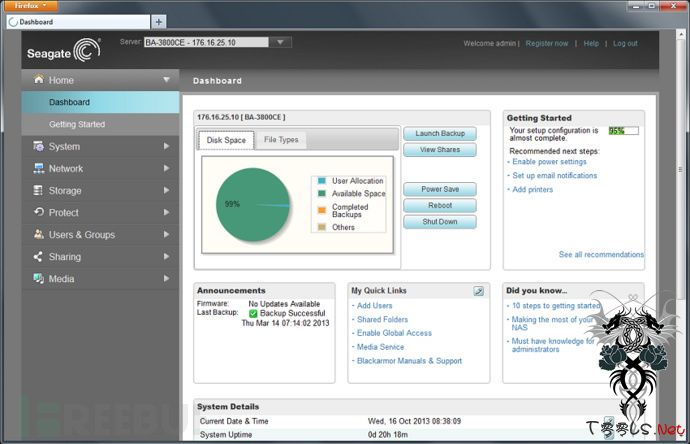The height and width of the screenshot is (444, 690).
Task: Expand the Sharing menu section
Action: [166, 257]
